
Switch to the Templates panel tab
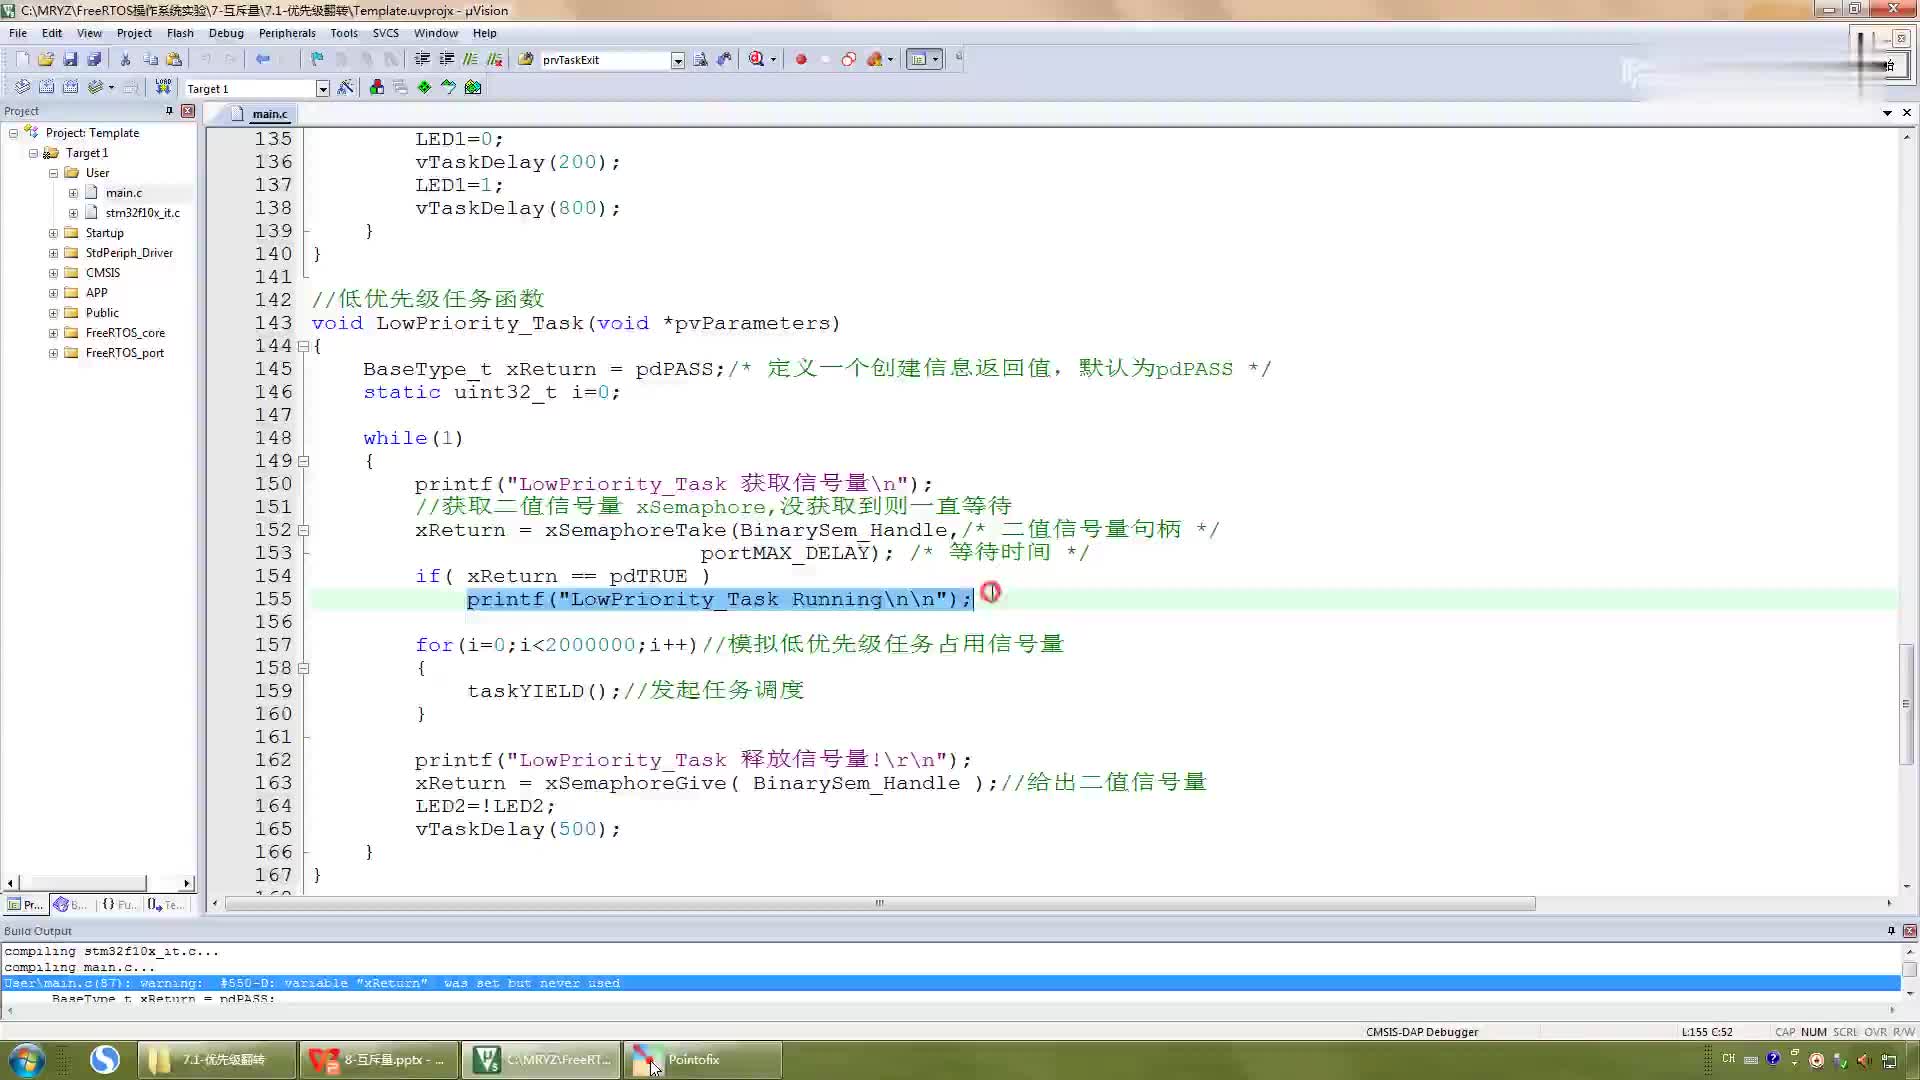[166, 904]
